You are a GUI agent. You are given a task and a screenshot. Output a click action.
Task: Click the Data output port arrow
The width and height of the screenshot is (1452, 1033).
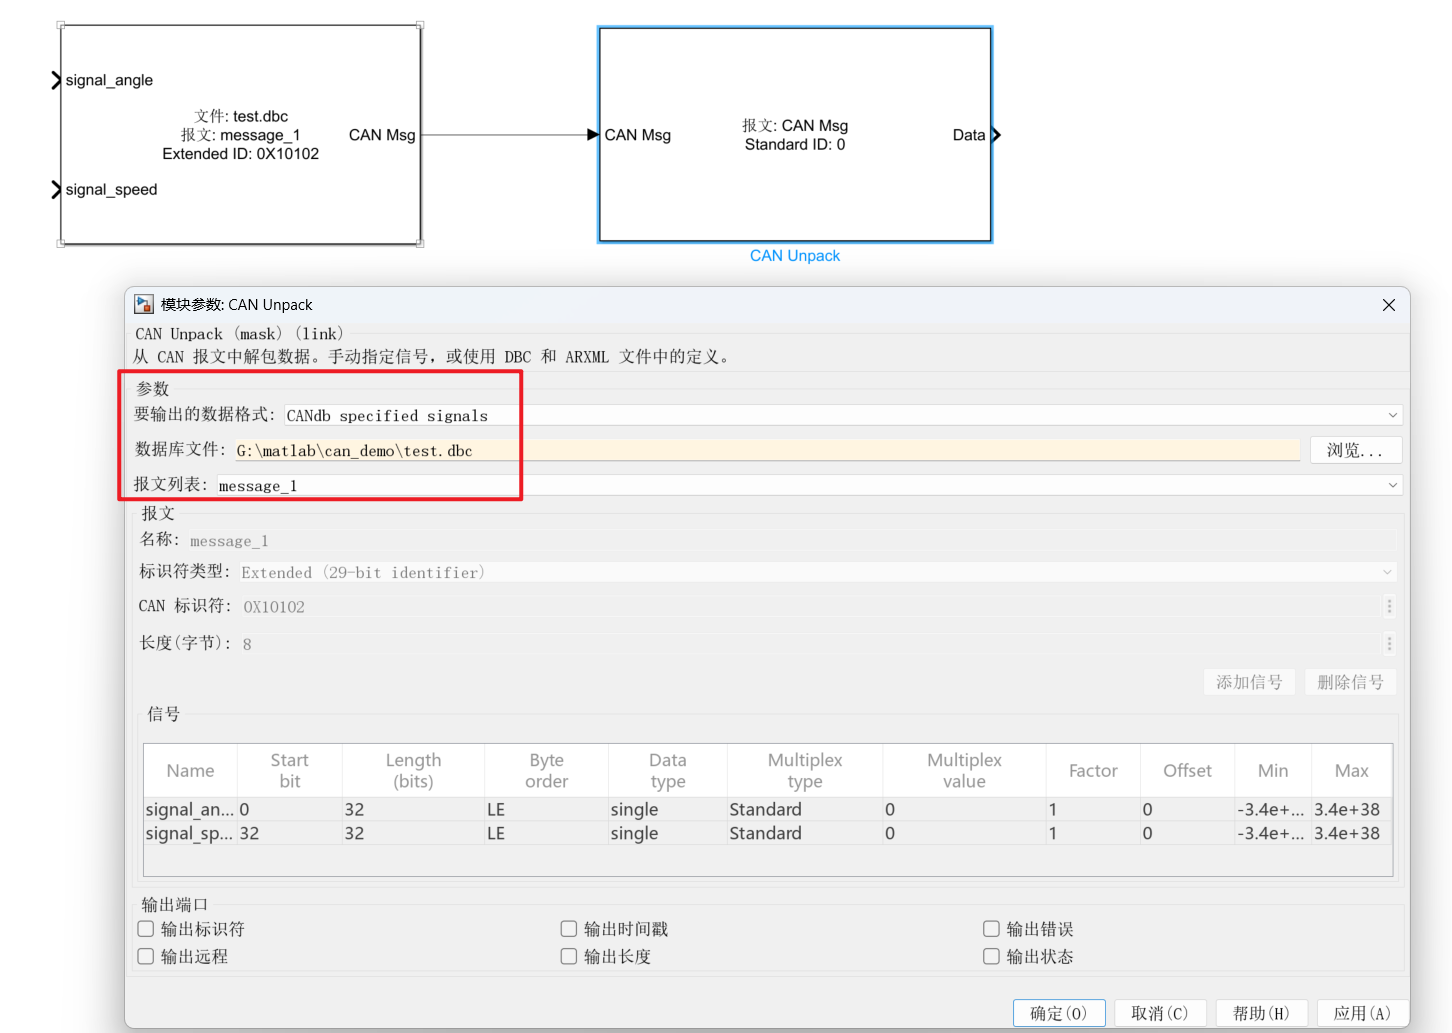coord(996,135)
